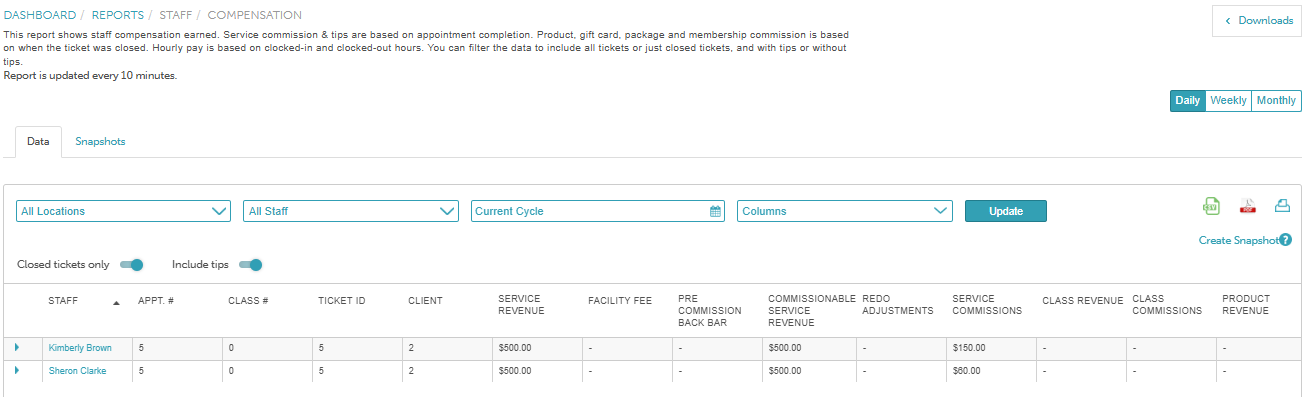Open Sheron Clarke staff link

point(77,371)
